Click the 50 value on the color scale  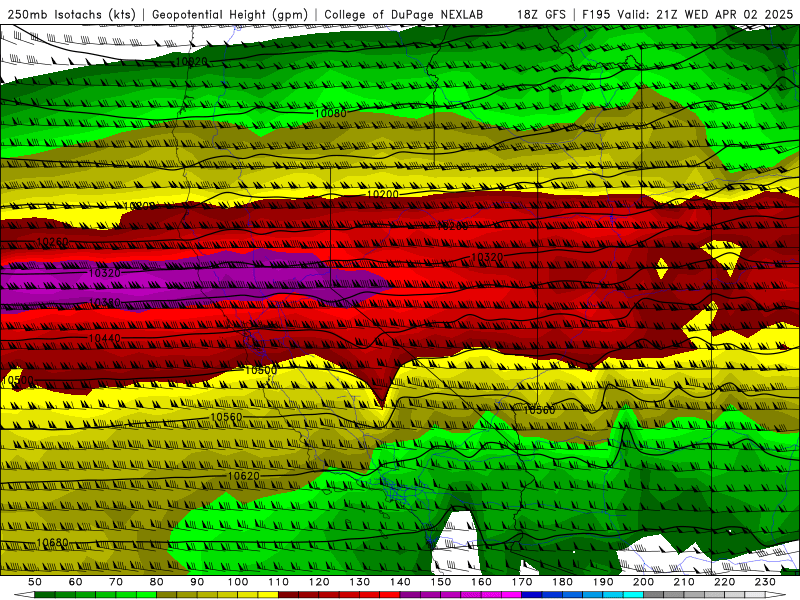35,582
